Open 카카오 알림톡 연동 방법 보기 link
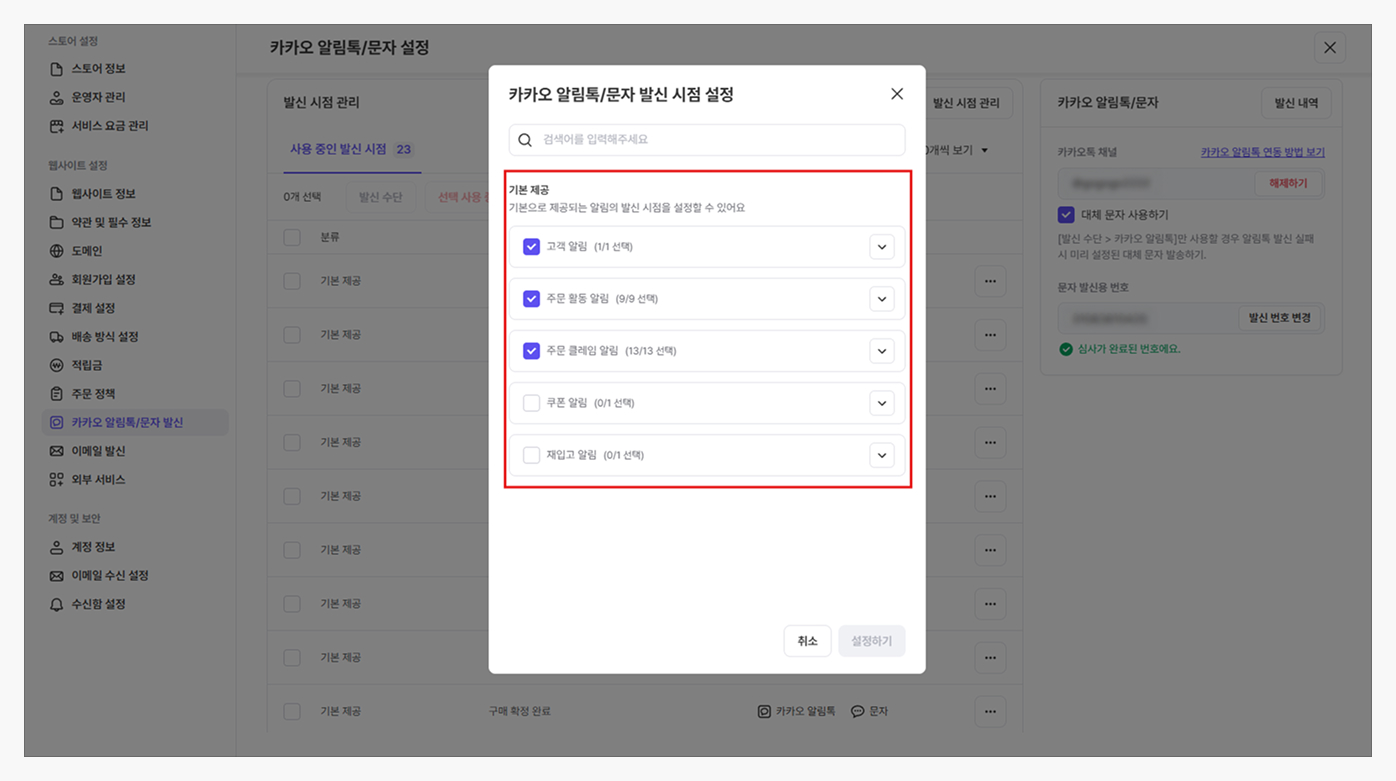Image resolution: width=1396 pixels, height=781 pixels. coord(1262,152)
